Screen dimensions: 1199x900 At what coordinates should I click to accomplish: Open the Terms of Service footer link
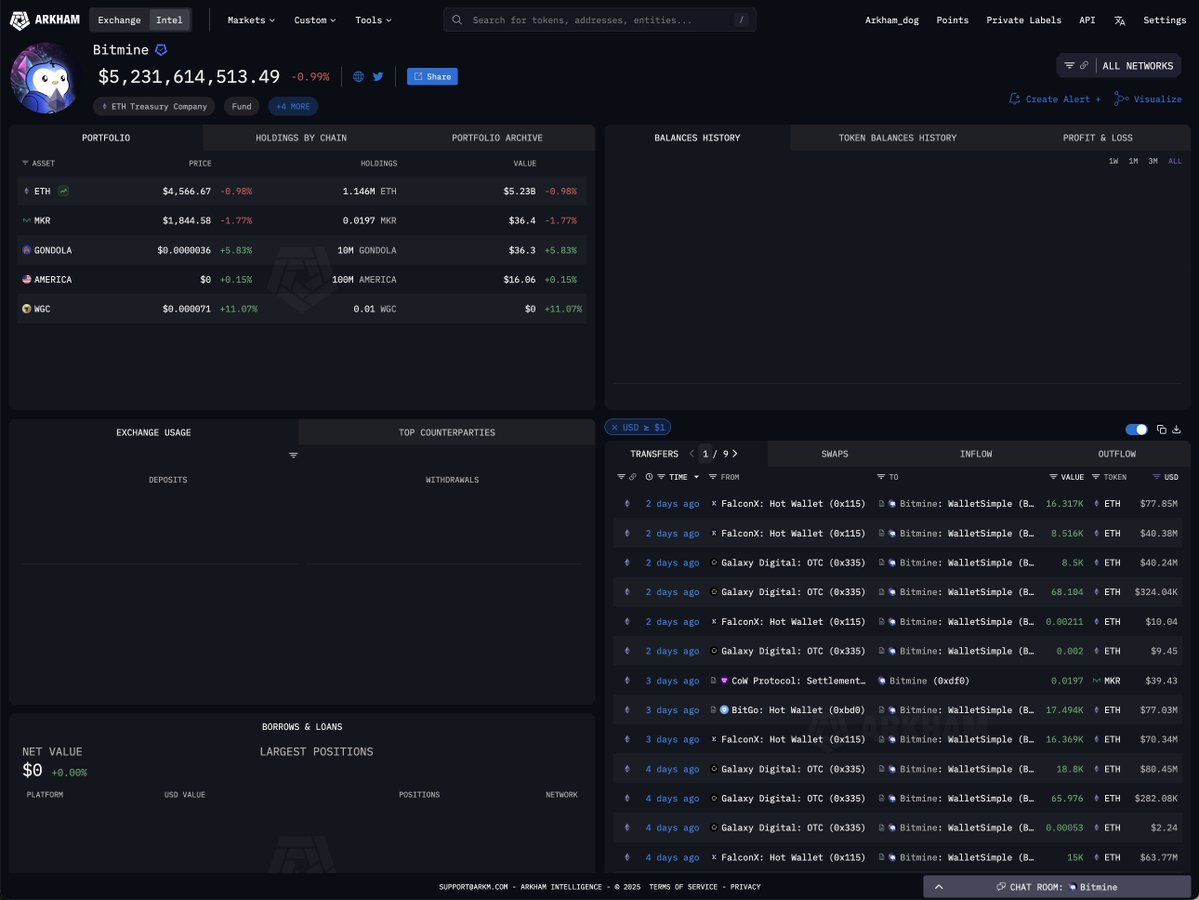[683, 887]
